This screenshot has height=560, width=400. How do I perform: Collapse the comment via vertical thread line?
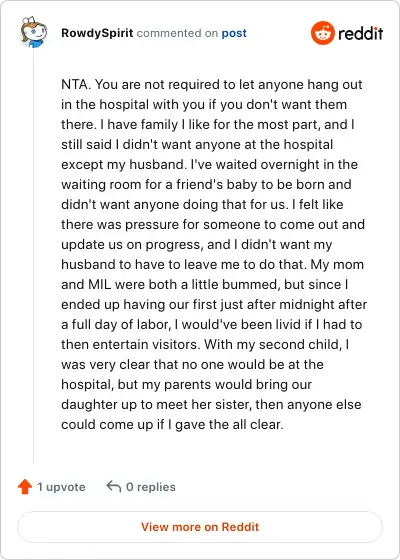click(x=34, y=255)
